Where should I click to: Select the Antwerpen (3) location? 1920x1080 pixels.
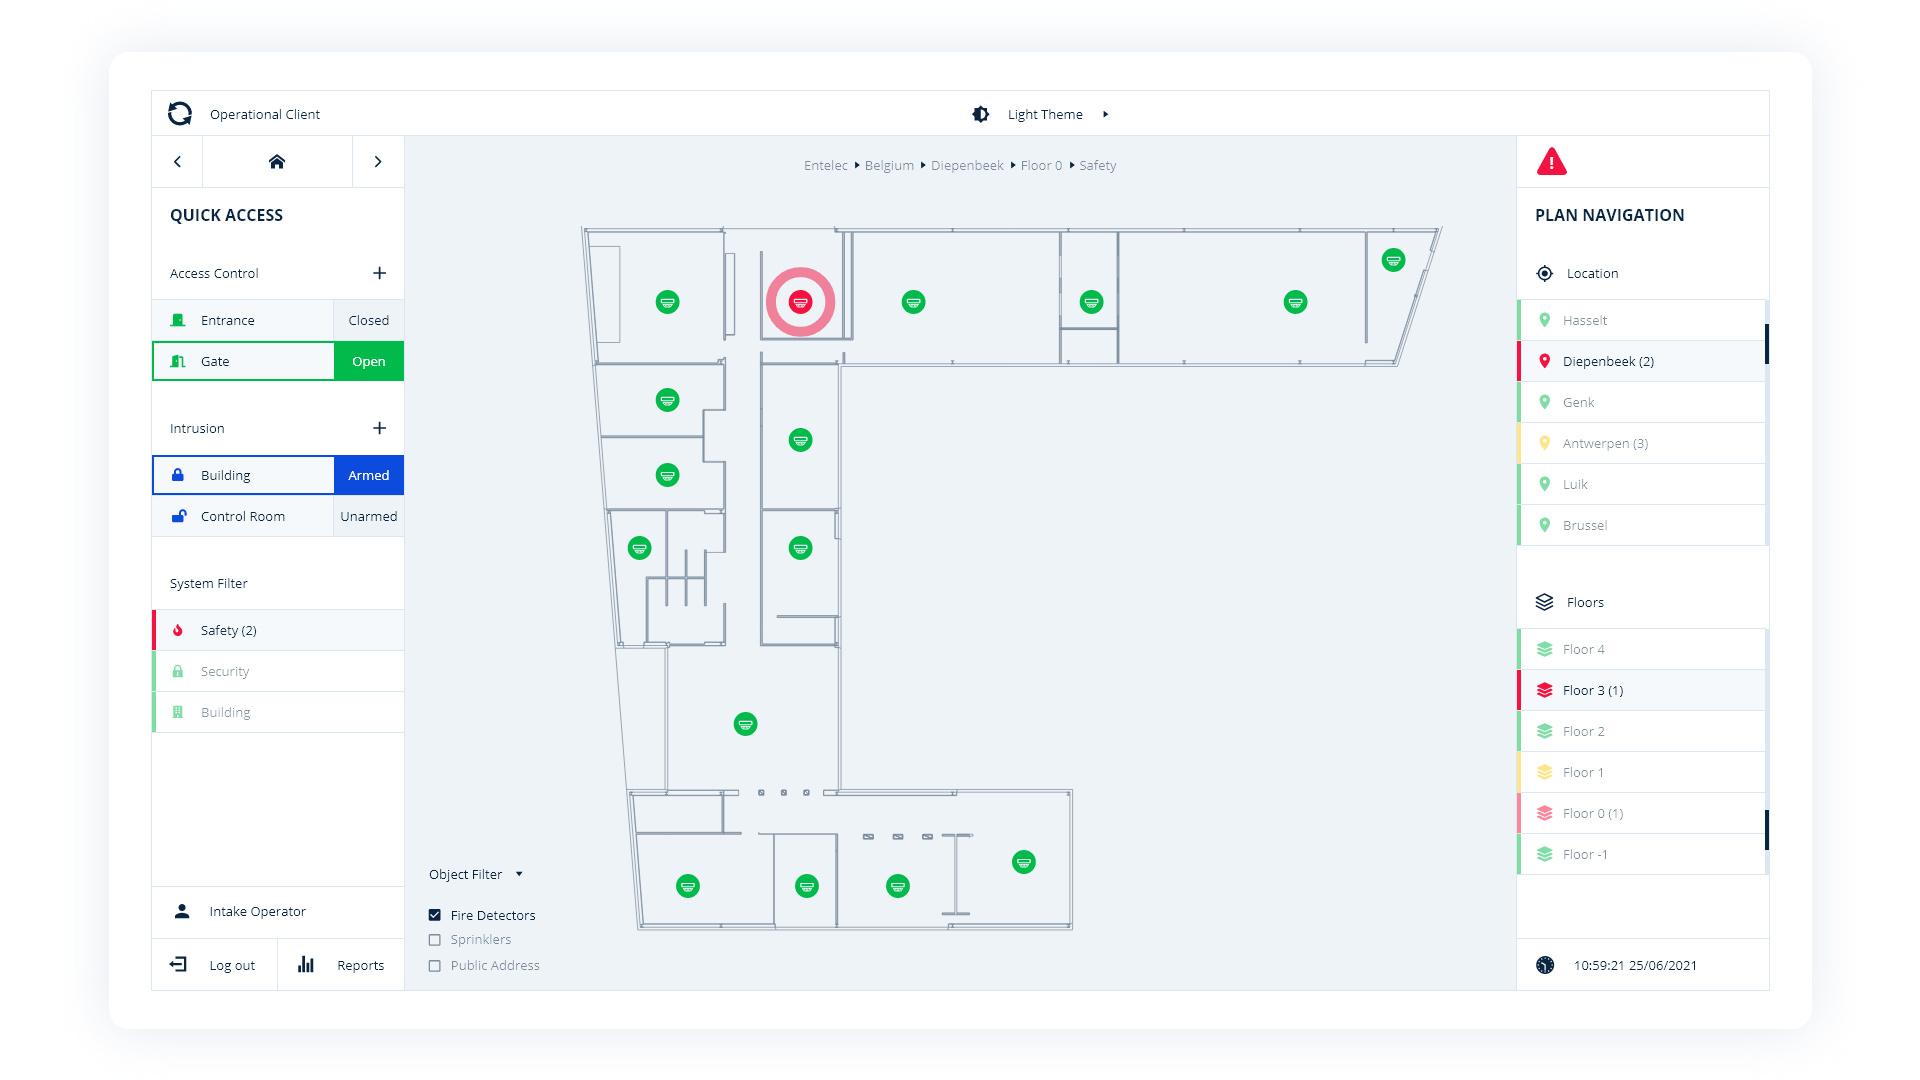(x=1640, y=443)
